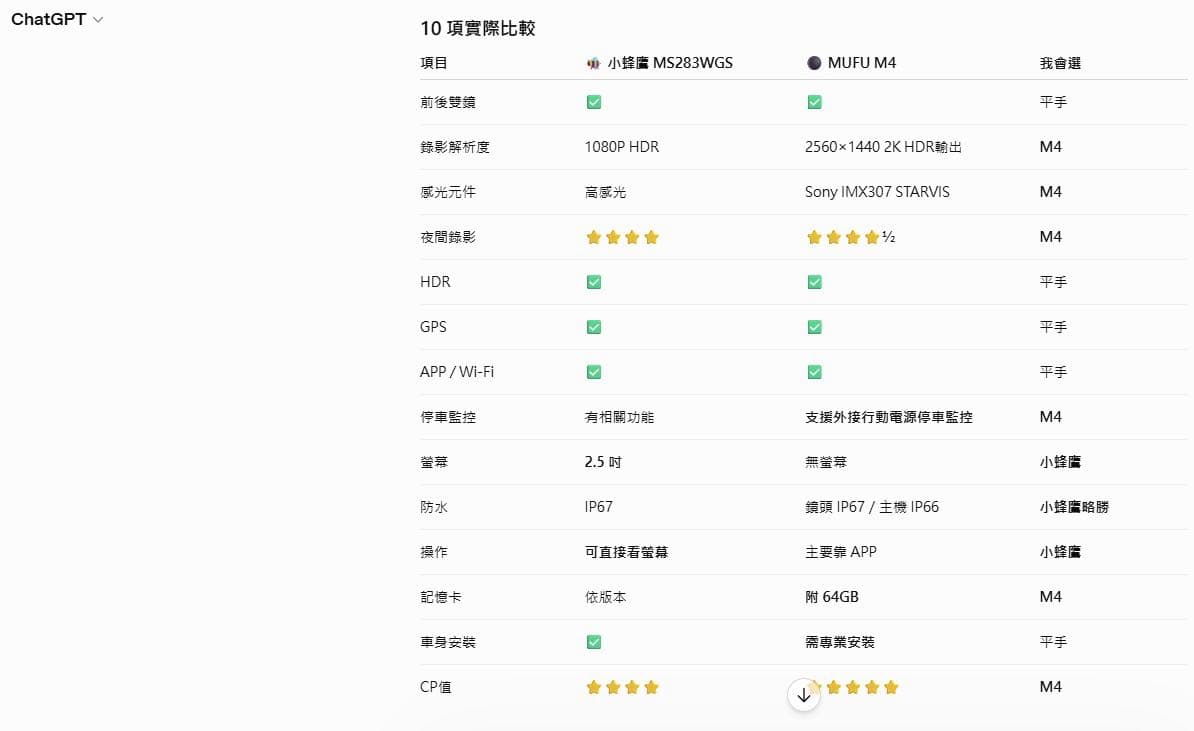Viewport: 1194px width, 731px height.
Task: Click the 車身安裝 row label
Action: [x=448, y=642]
